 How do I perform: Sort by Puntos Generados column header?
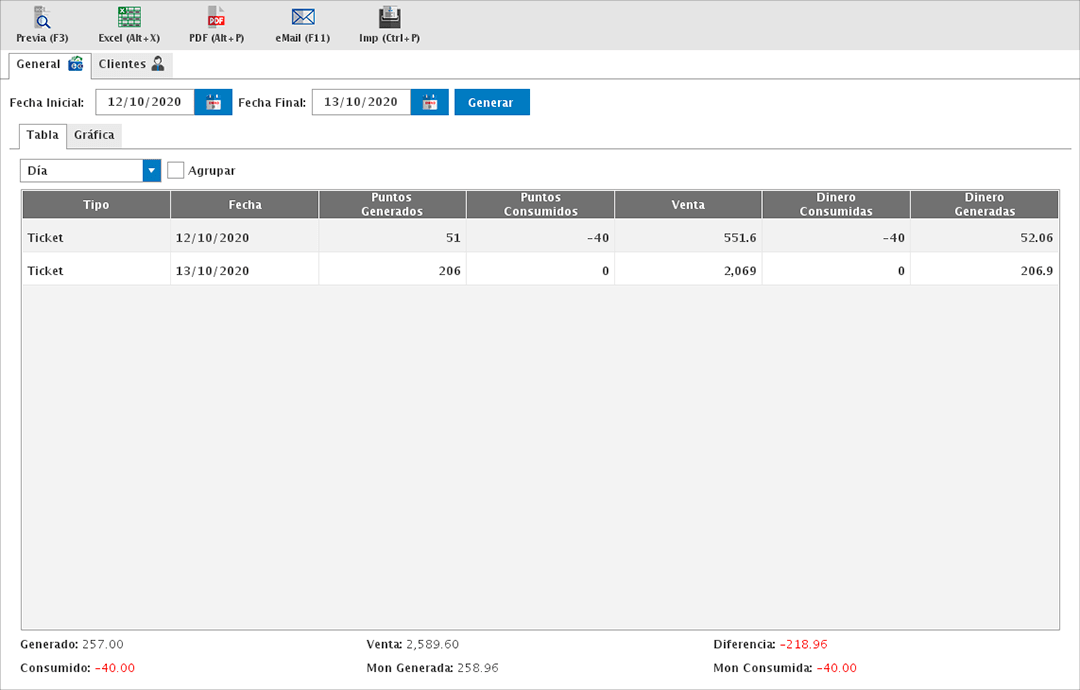coord(392,205)
